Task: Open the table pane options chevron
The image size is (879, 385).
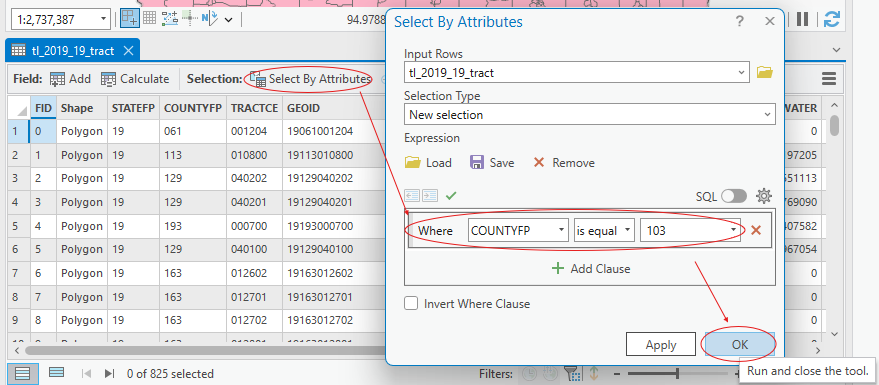Action: click(x=836, y=50)
